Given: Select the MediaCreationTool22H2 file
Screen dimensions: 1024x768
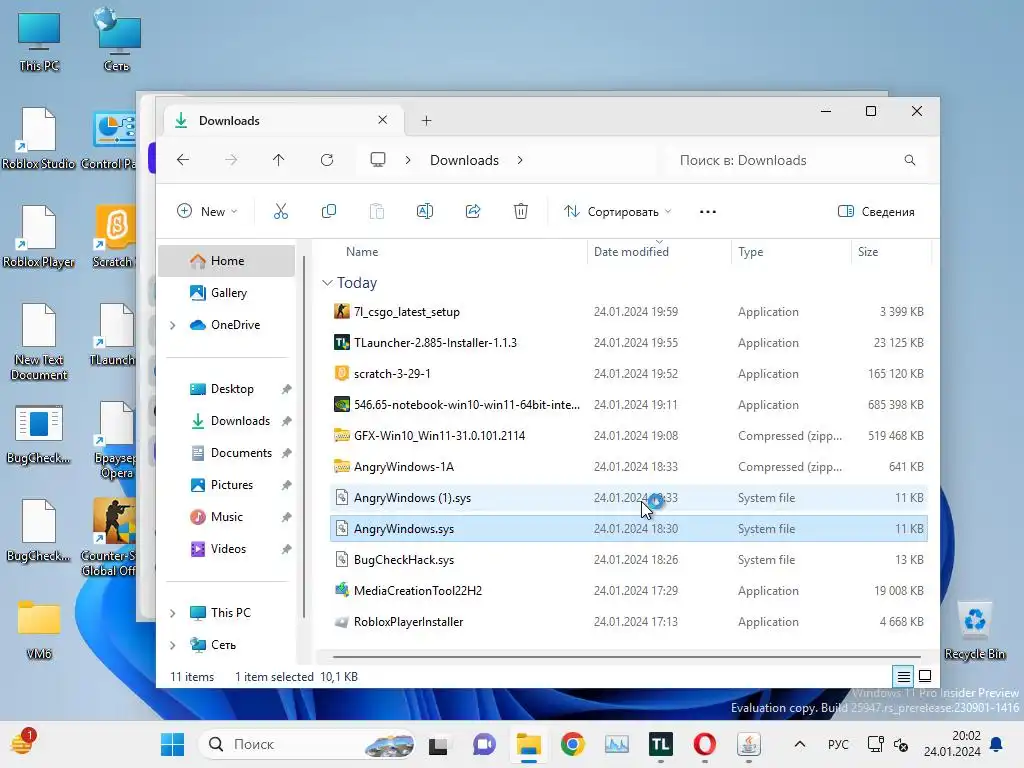Looking at the screenshot, I should coord(628,591).
